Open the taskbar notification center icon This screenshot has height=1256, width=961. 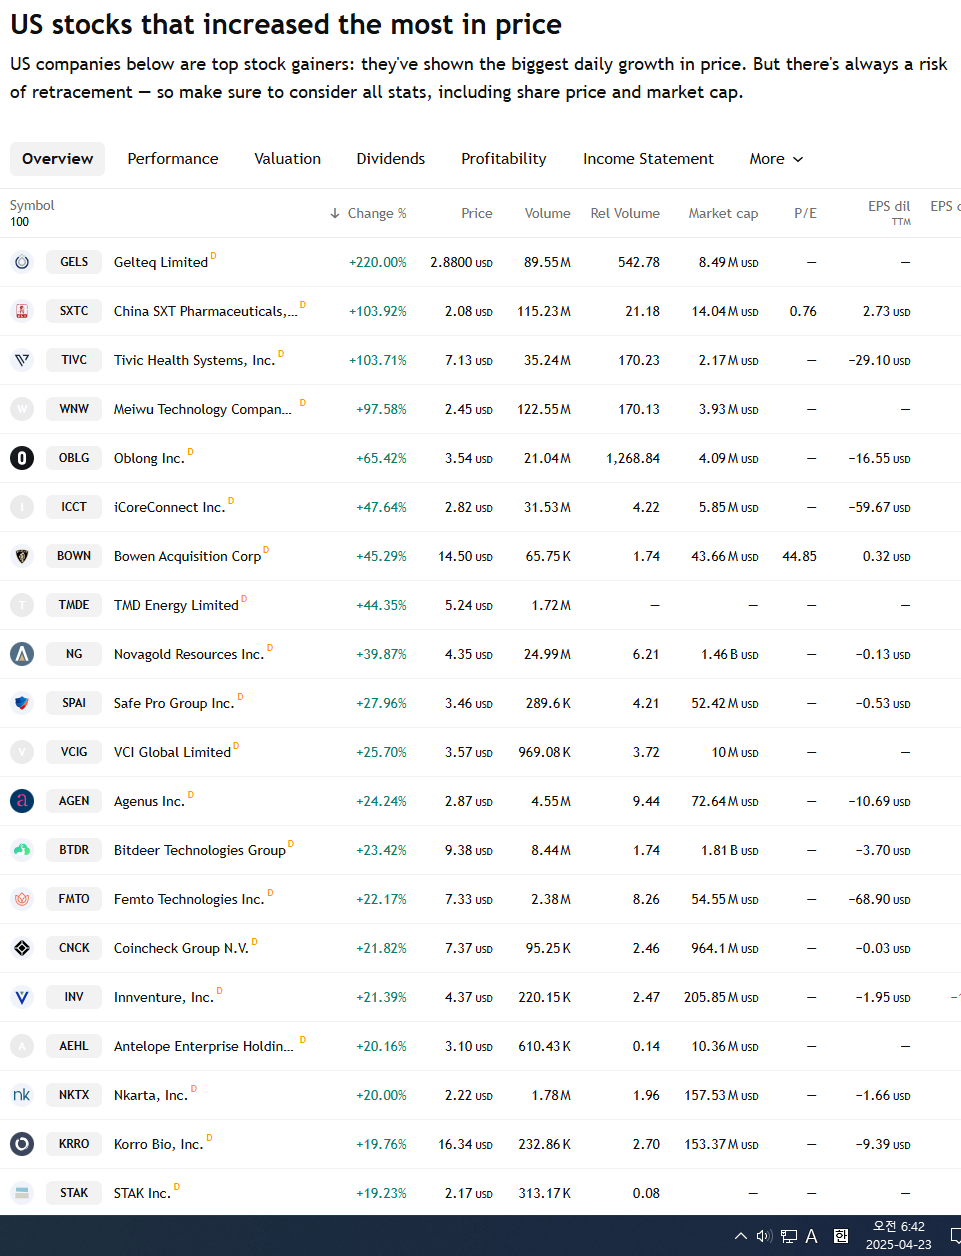(x=955, y=1236)
